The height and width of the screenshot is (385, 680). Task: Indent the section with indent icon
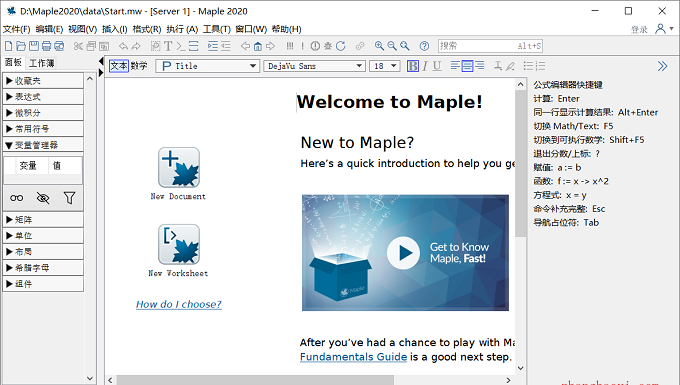pos(213,46)
